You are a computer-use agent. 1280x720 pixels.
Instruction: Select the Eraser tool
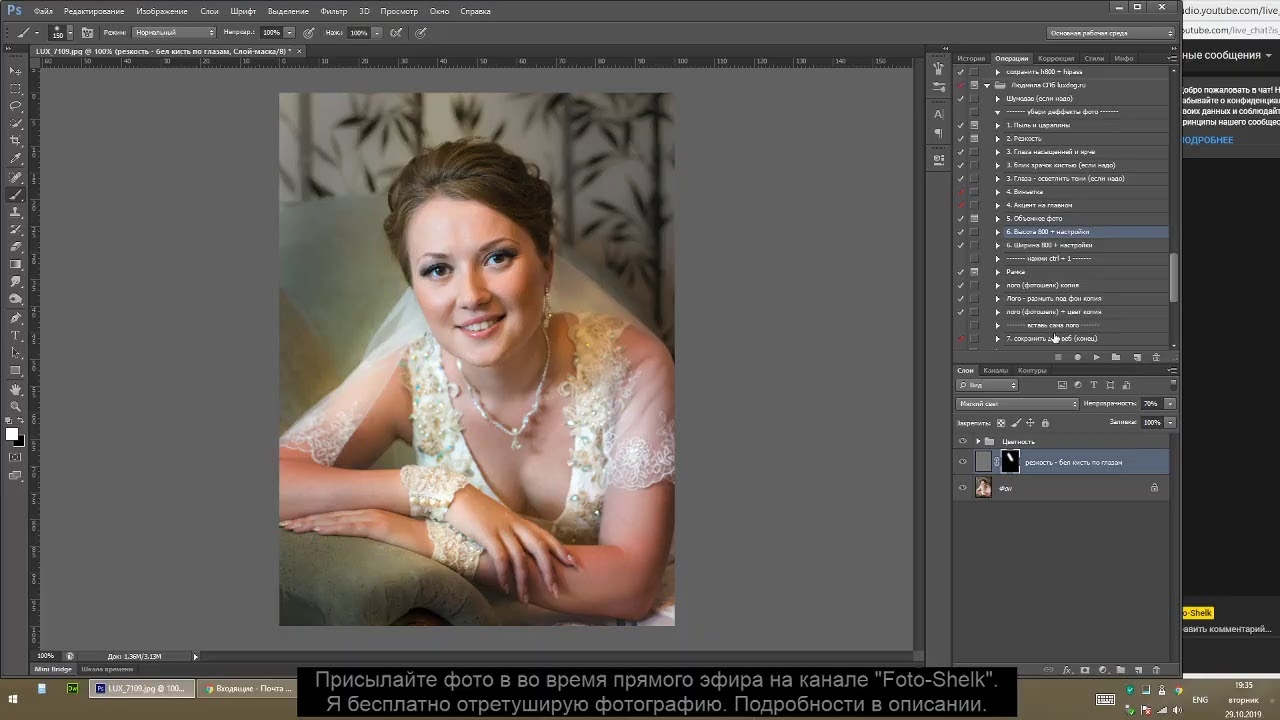click(16, 247)
